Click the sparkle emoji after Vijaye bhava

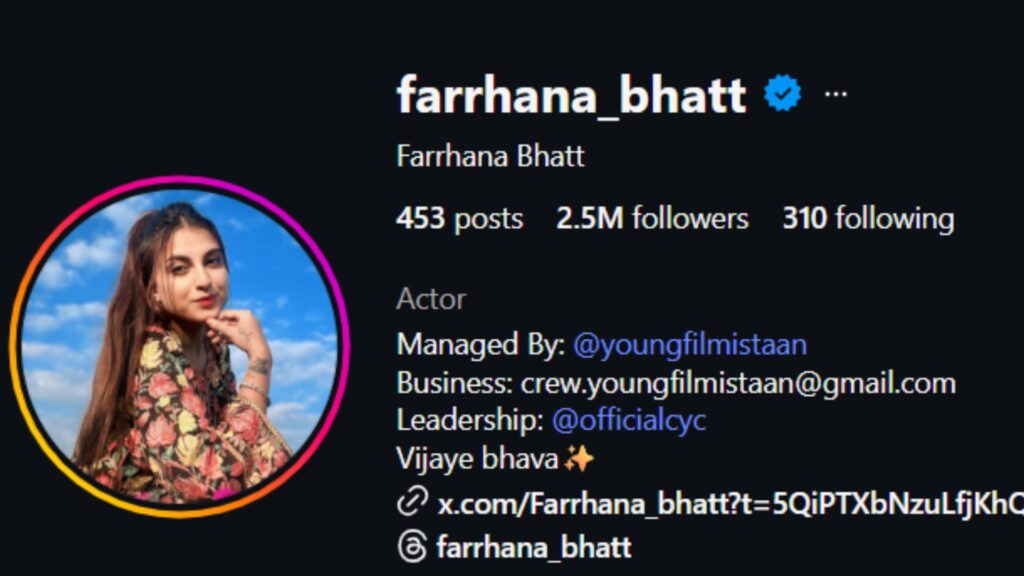coord(579,458)
